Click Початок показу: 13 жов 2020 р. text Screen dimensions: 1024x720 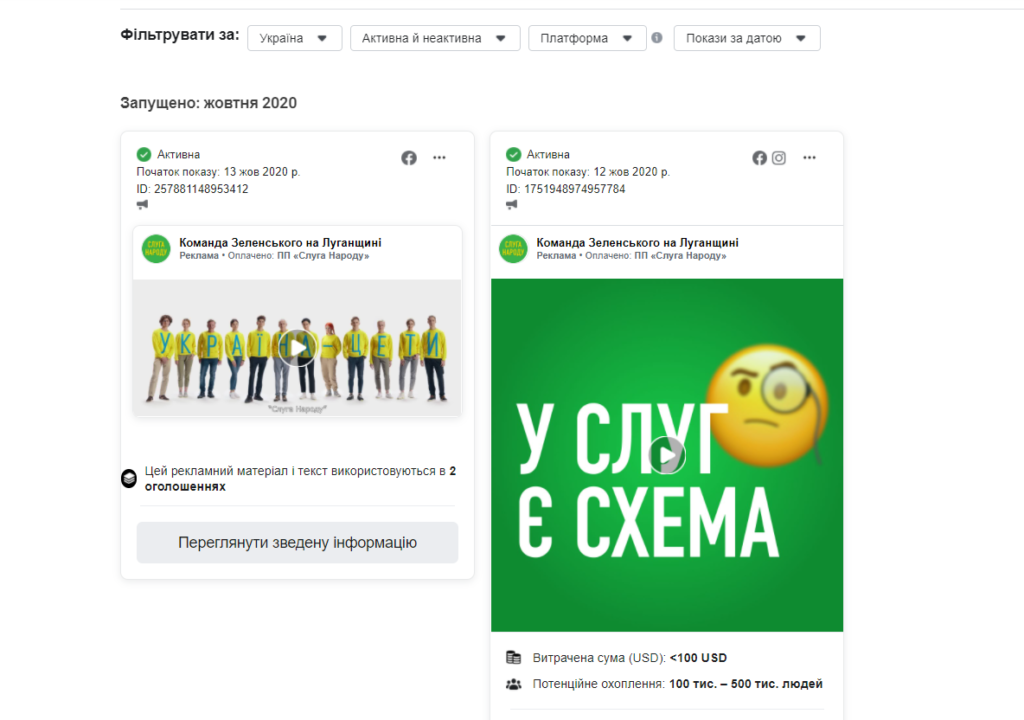pyautogui.click(x=218, y=172)
